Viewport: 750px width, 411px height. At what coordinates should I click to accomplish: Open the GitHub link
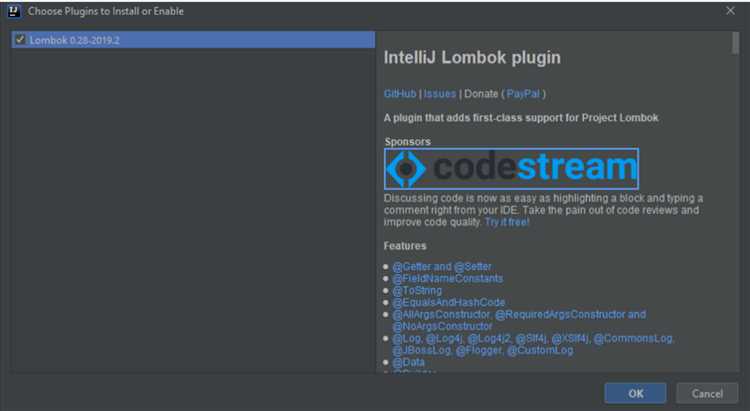point(400,94)
